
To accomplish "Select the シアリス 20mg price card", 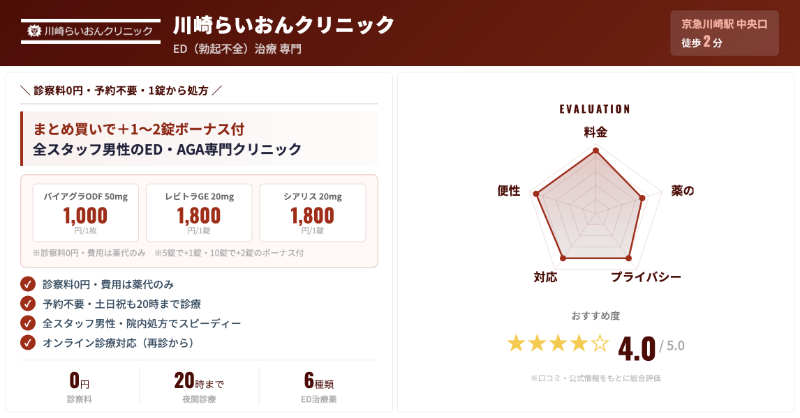I will pyautogui.click(x=312, y=212).
